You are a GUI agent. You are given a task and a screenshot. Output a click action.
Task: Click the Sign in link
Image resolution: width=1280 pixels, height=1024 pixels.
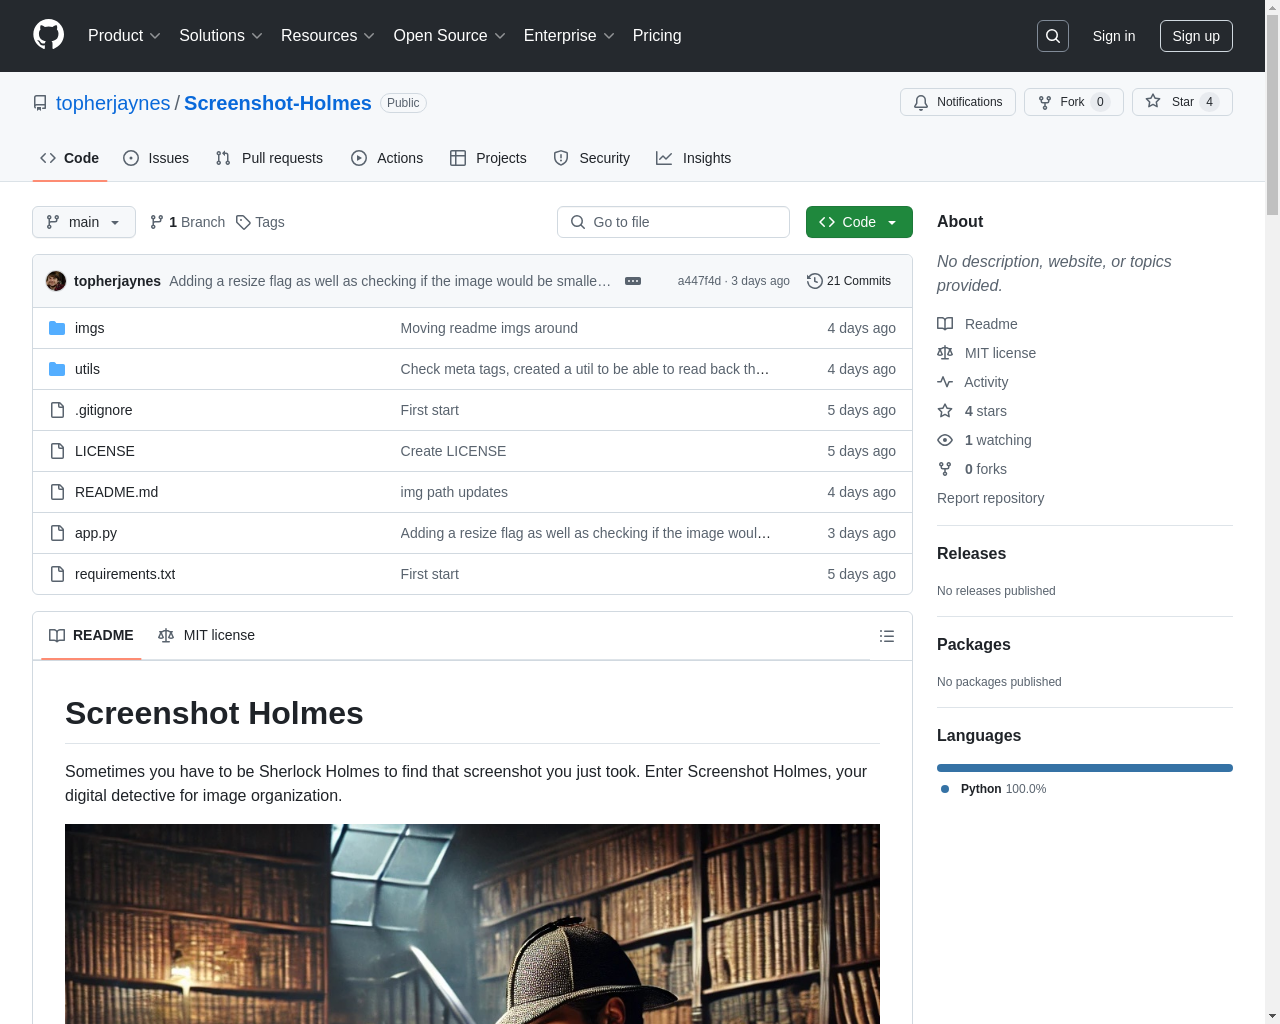1114,36
